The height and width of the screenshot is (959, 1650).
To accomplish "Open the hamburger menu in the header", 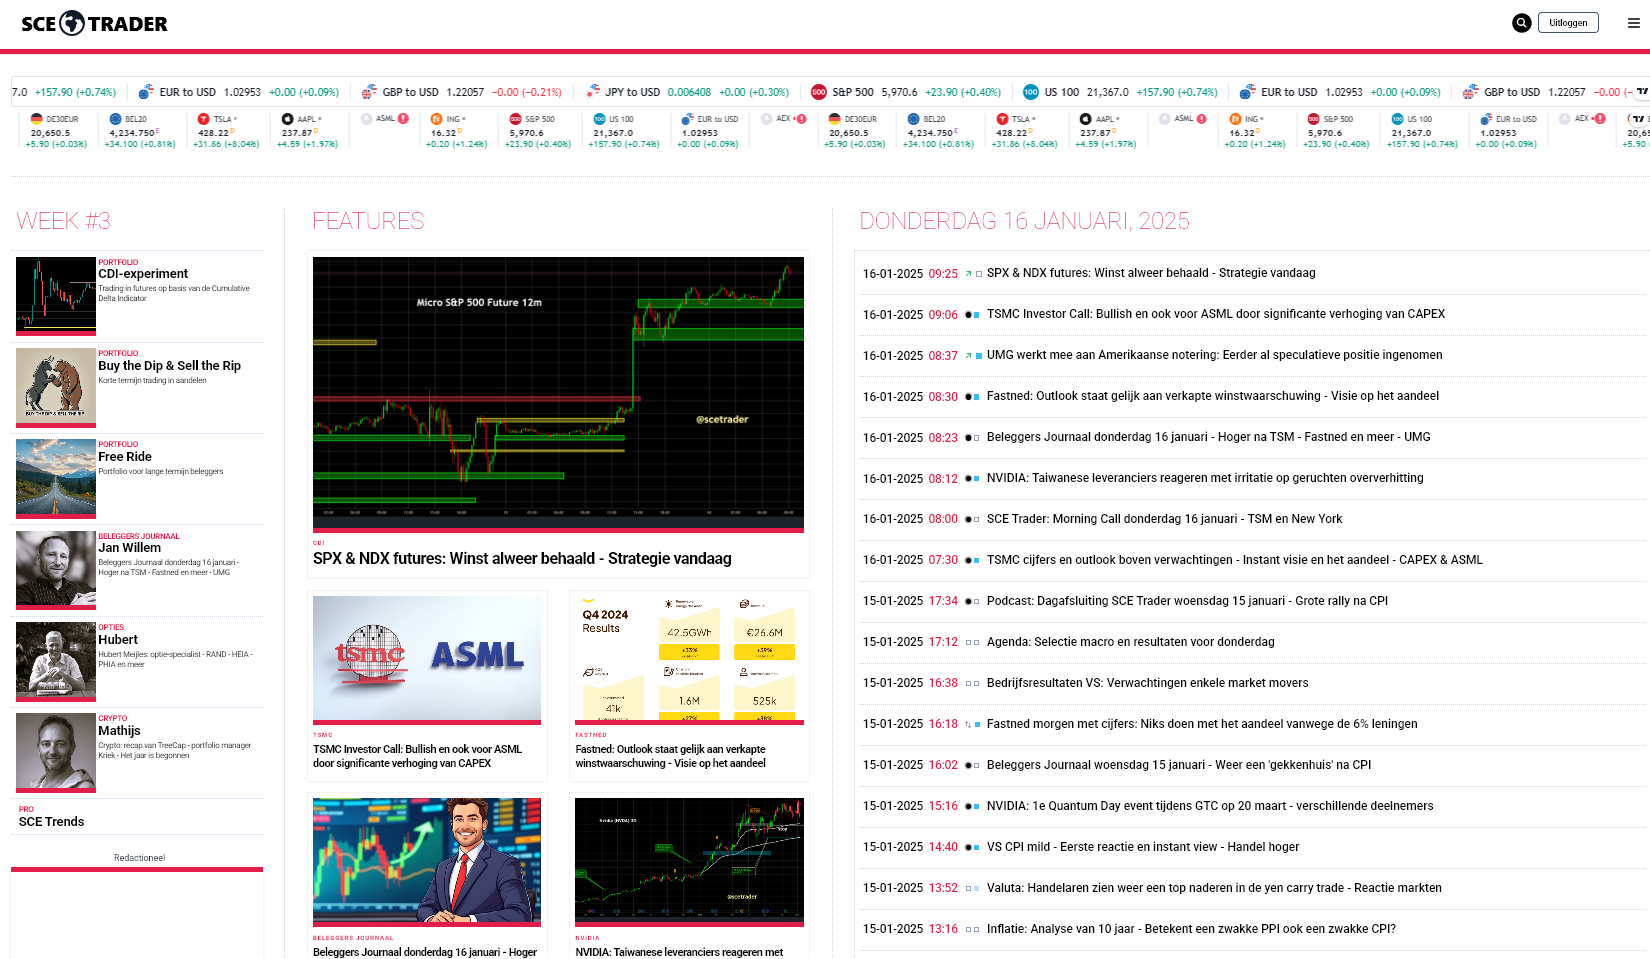I will click(1634, 23).
